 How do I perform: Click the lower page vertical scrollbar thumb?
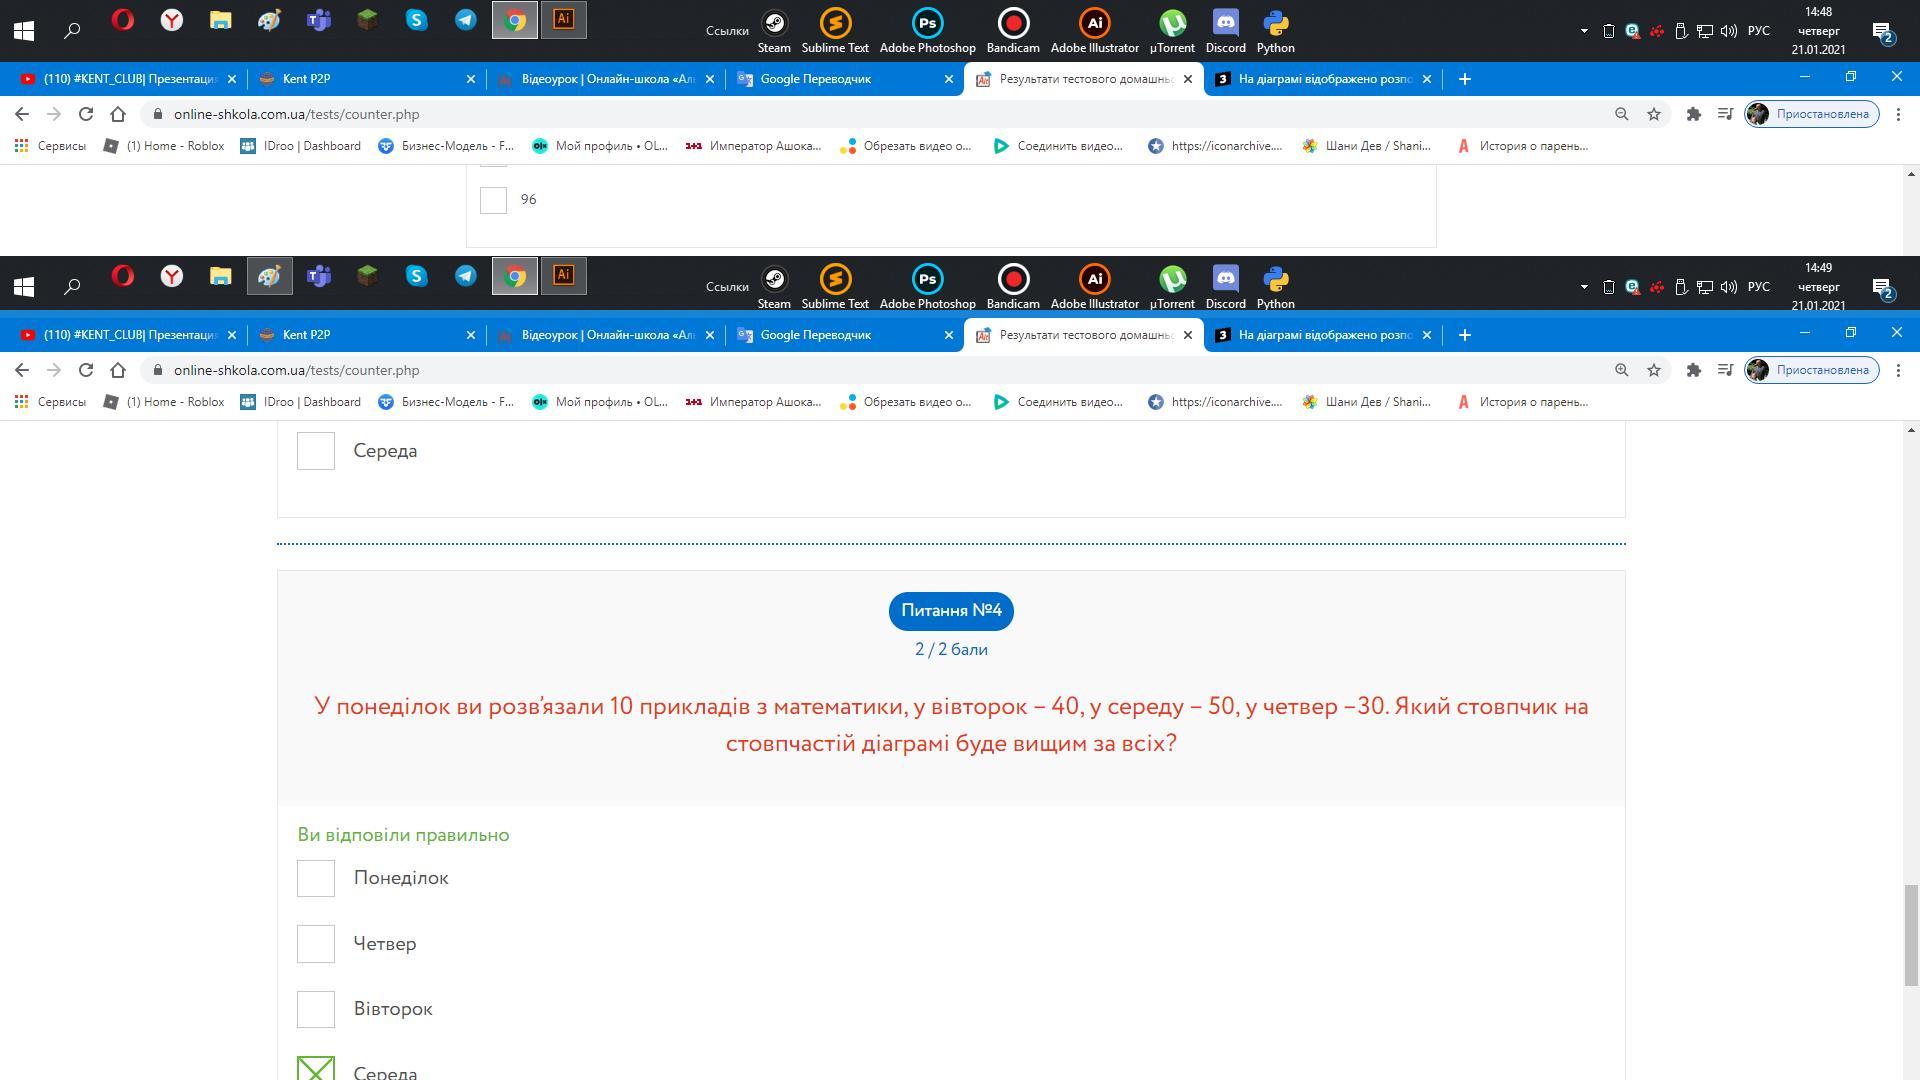tap(1911, 935)
